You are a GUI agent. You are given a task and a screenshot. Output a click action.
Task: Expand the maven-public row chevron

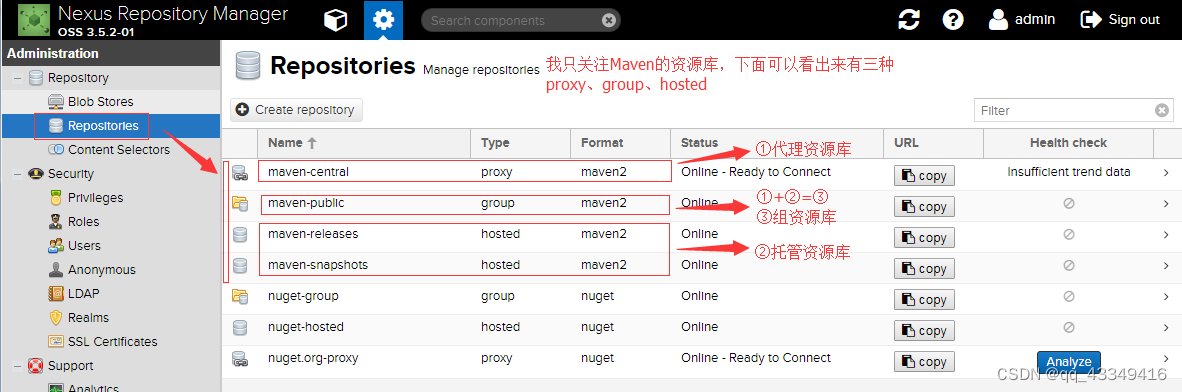pyautogui.click(x=1166, y=204)
